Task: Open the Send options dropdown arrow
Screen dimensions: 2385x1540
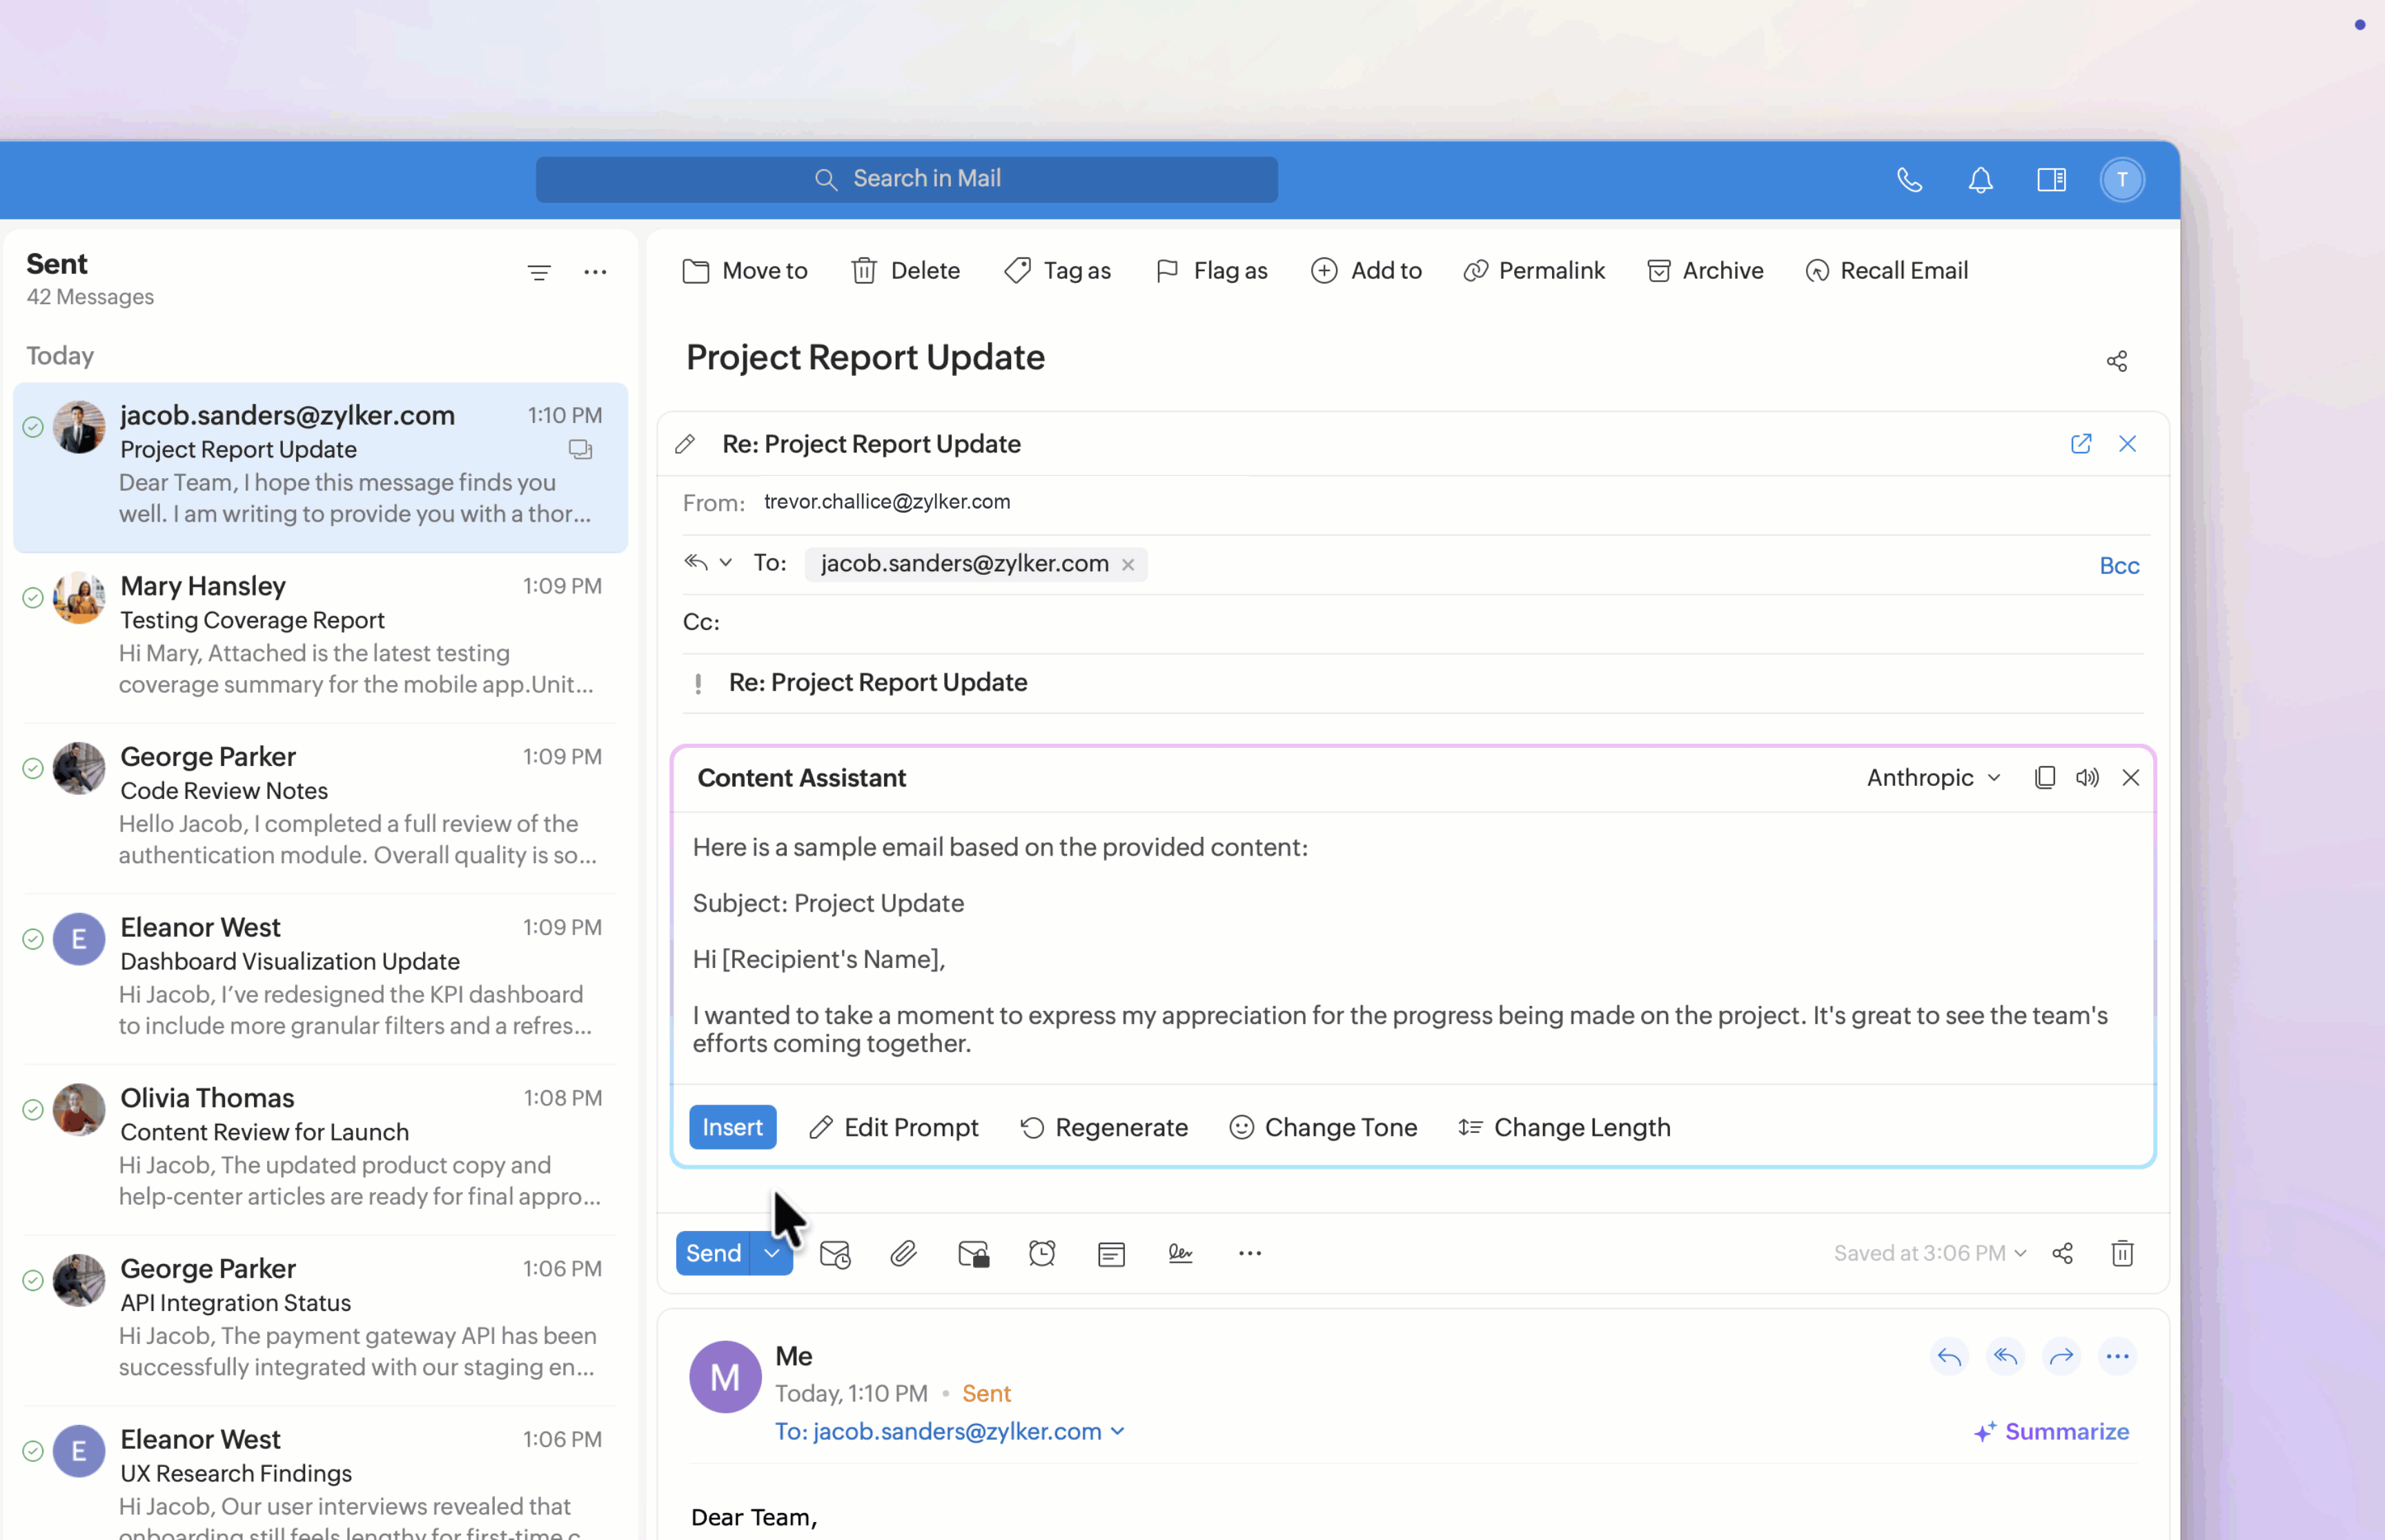Action: pyautogui.click(x=772, y=1253)
